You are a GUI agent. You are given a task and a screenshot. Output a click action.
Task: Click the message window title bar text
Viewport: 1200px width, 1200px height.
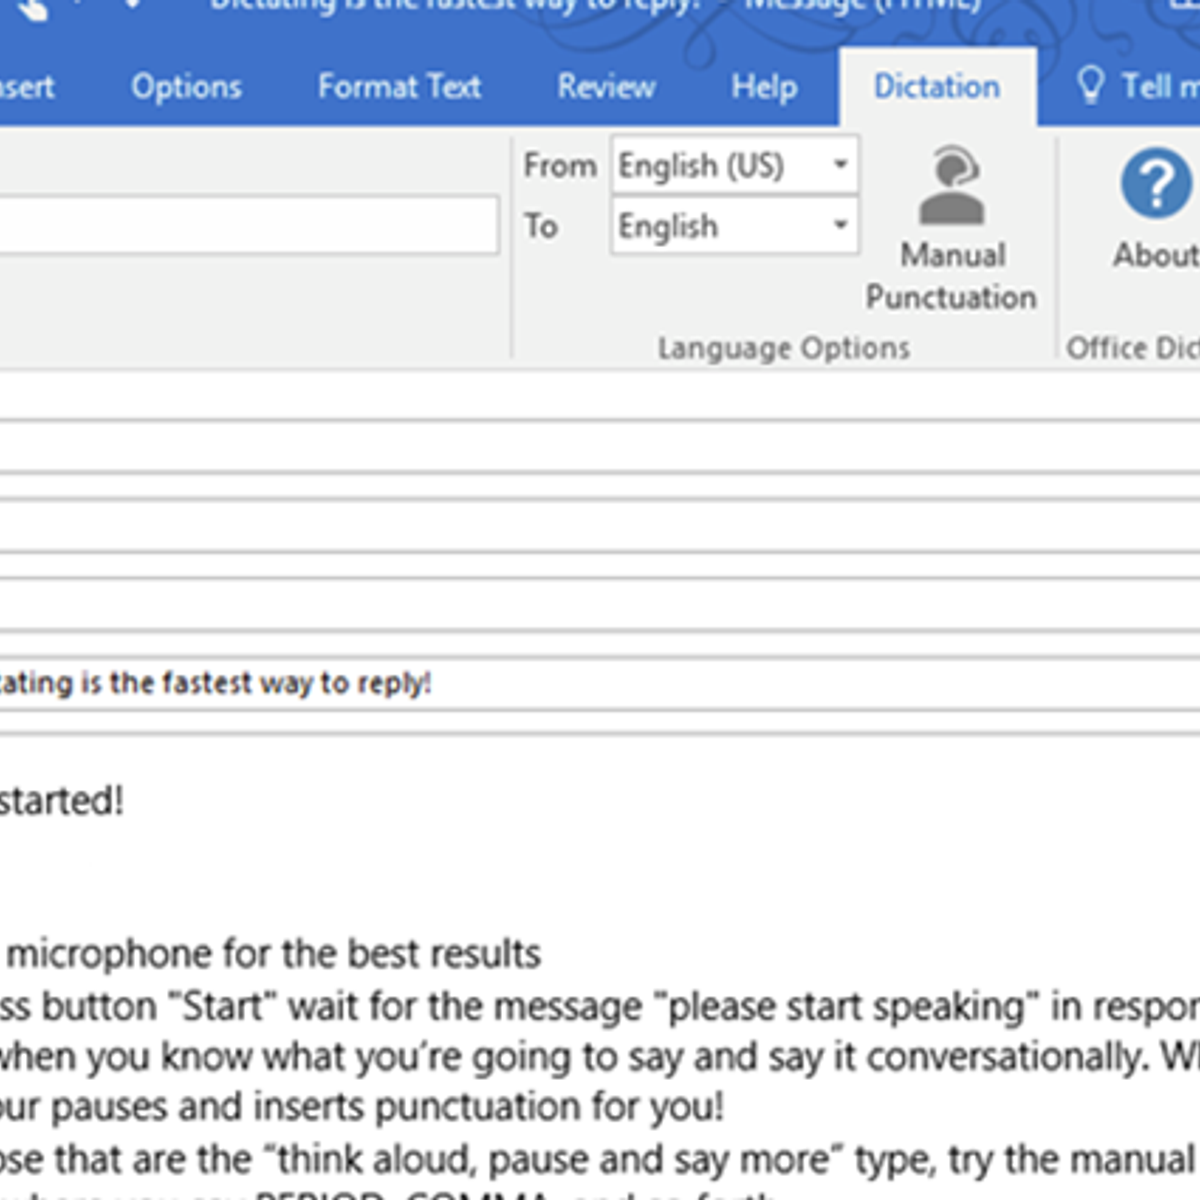(590, 8)
